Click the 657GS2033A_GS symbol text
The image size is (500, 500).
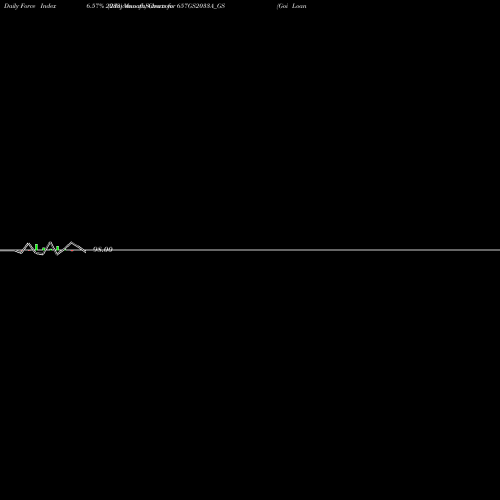tap(201, 6)
